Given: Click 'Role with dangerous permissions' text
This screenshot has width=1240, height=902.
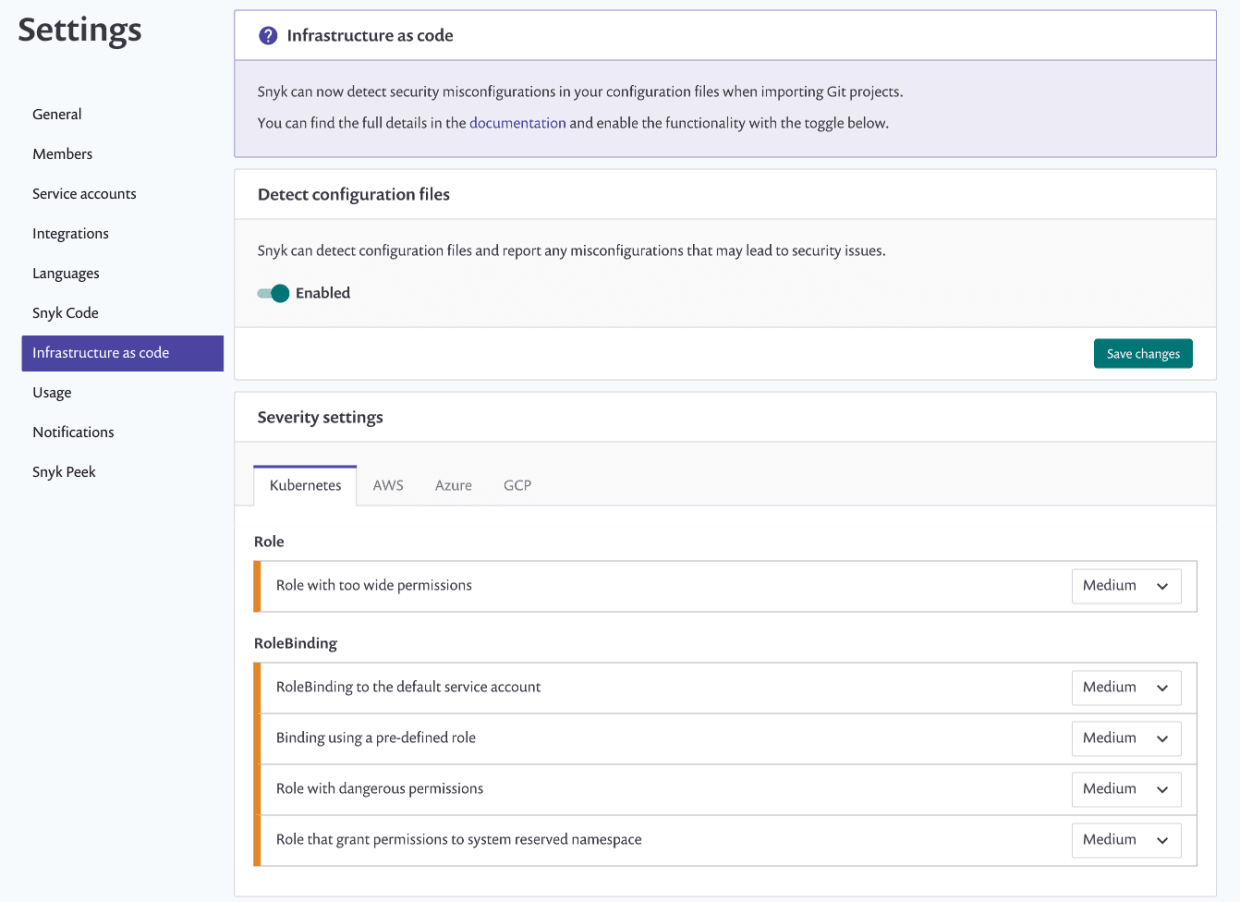Looking at the screenshot, I should coord(380,789).
